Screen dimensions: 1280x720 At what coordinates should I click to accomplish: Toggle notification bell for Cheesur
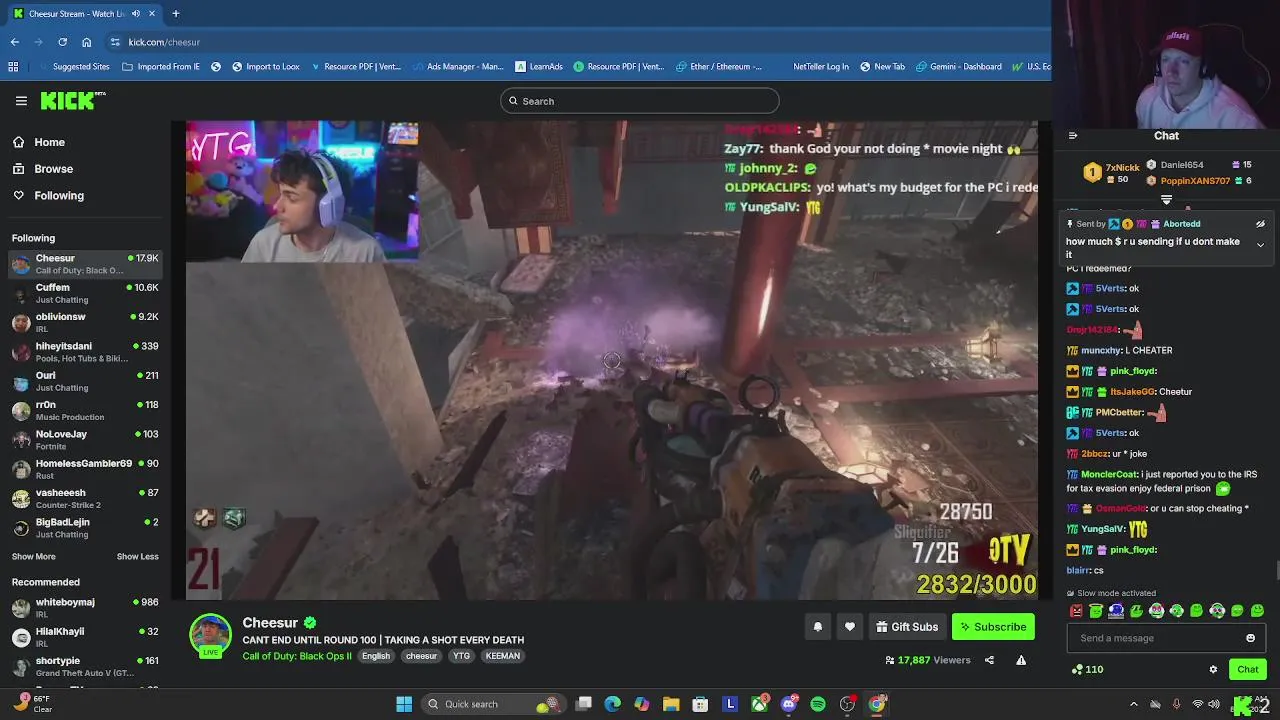(x=817, y=627)
